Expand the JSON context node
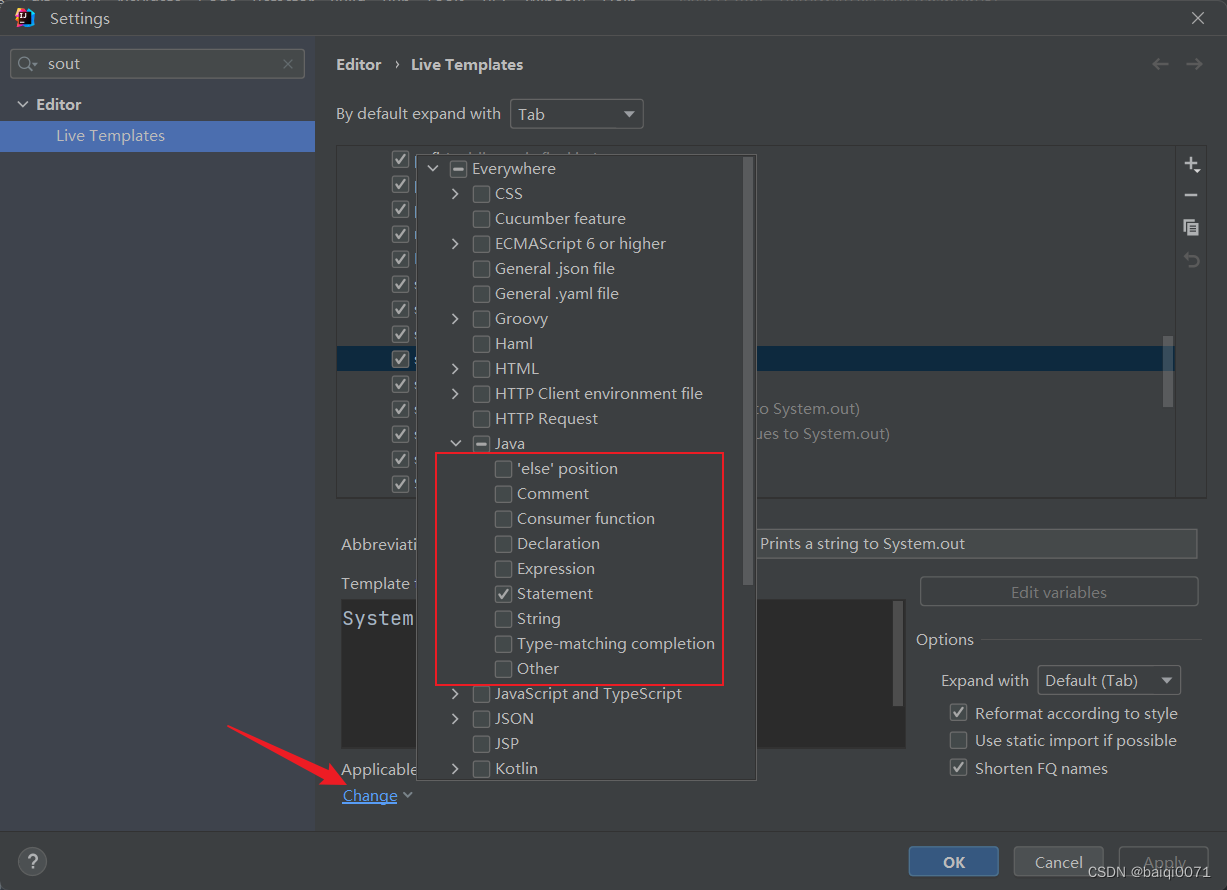1227x890 pixels. coord(456,719)
